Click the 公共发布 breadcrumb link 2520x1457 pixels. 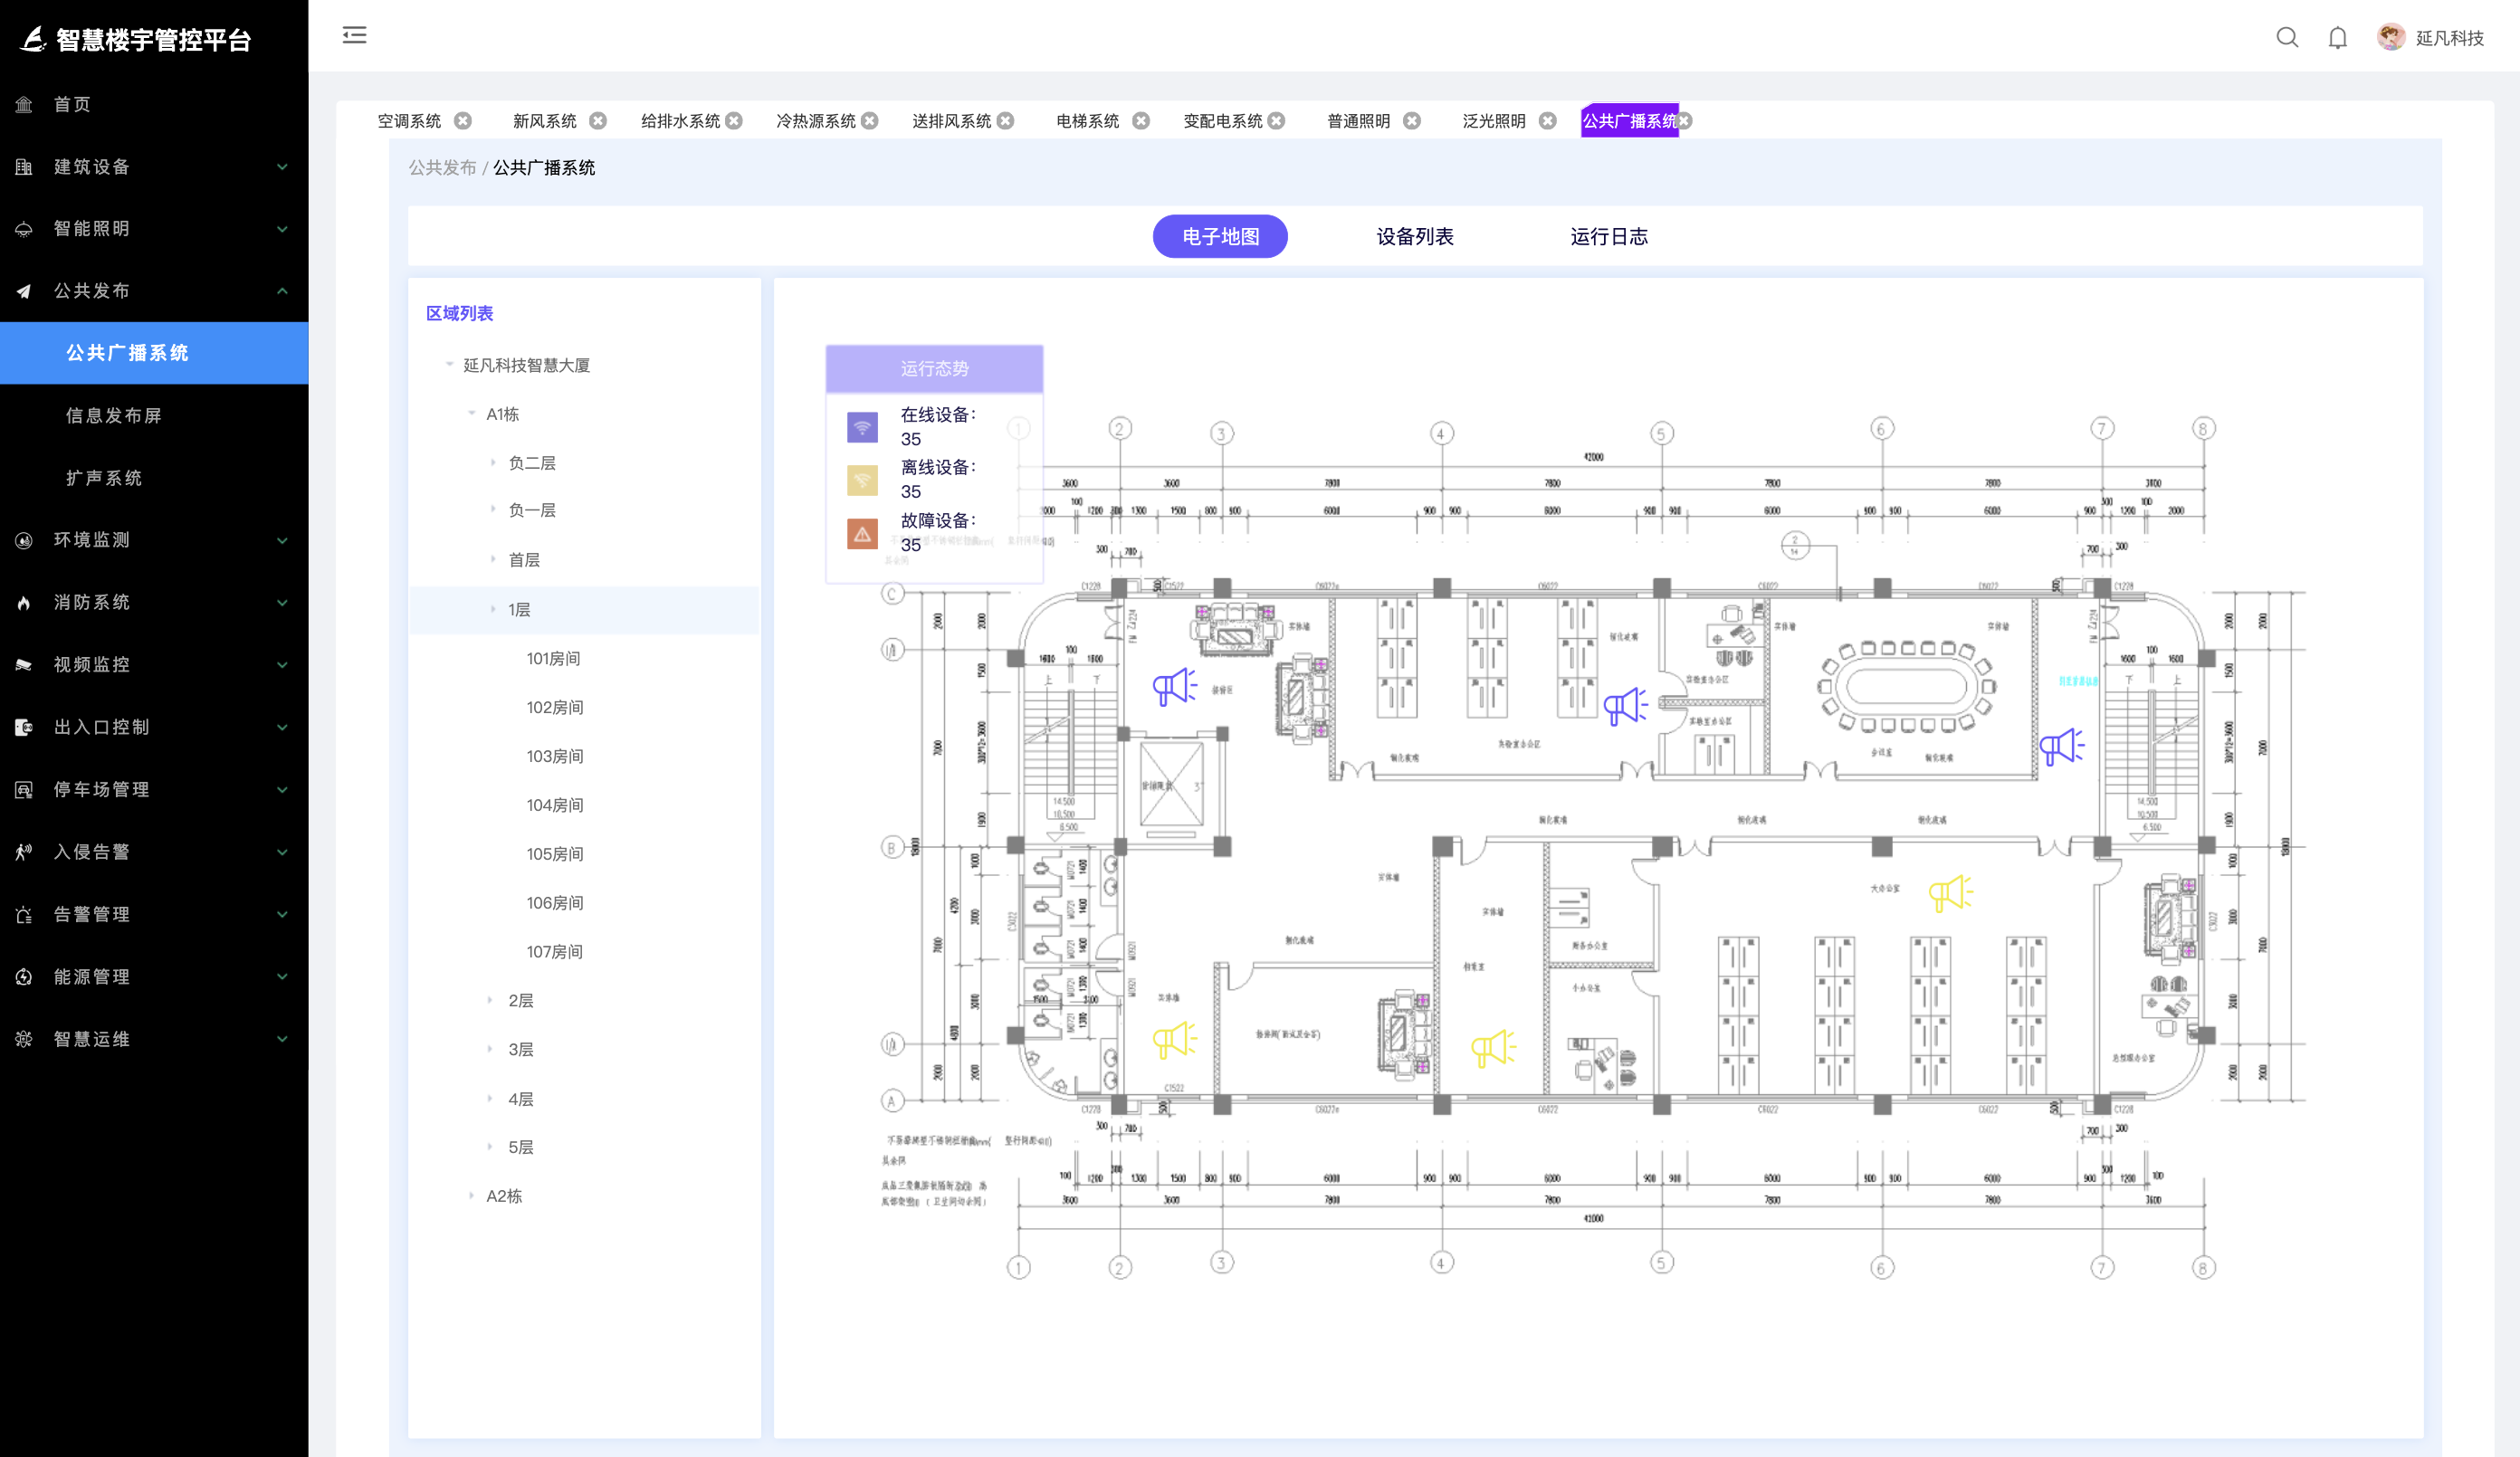(x=442, y=168)
